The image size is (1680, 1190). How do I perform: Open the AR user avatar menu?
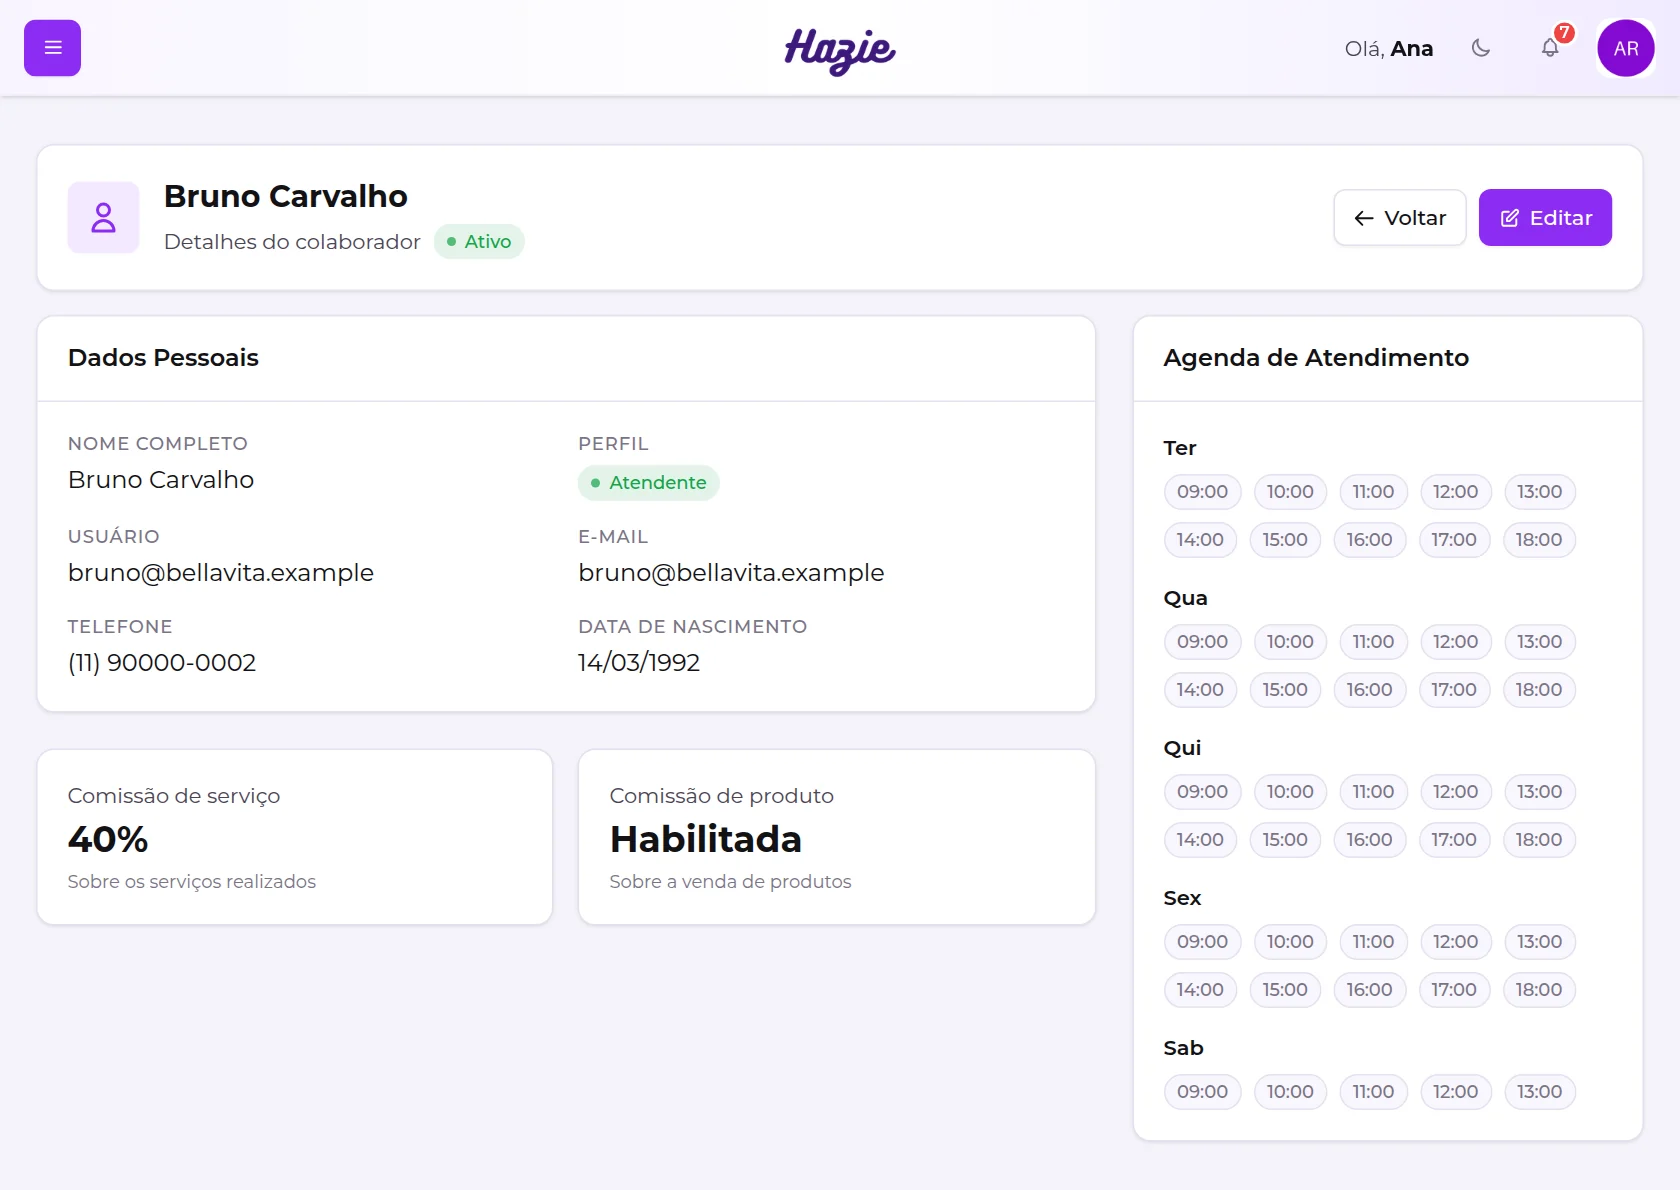tap(1626, 48)
